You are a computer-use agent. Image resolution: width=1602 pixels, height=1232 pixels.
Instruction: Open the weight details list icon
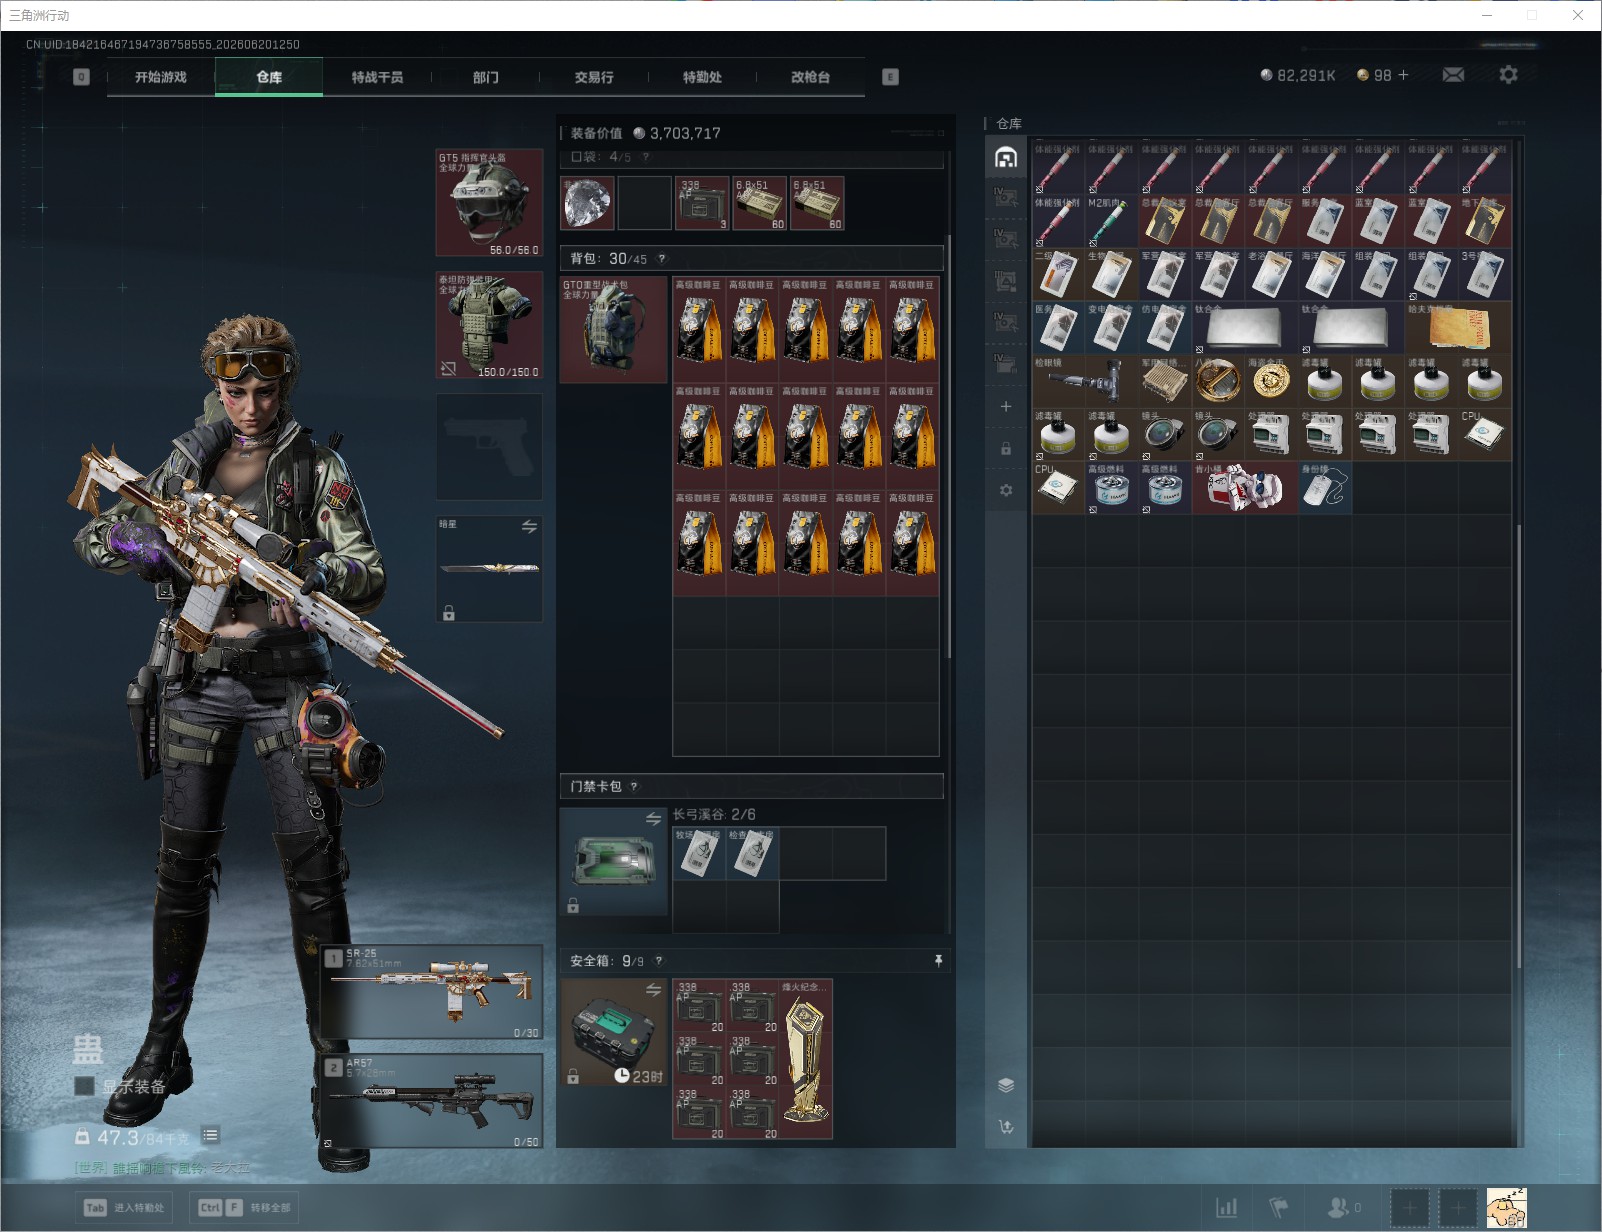point(210,1135)
